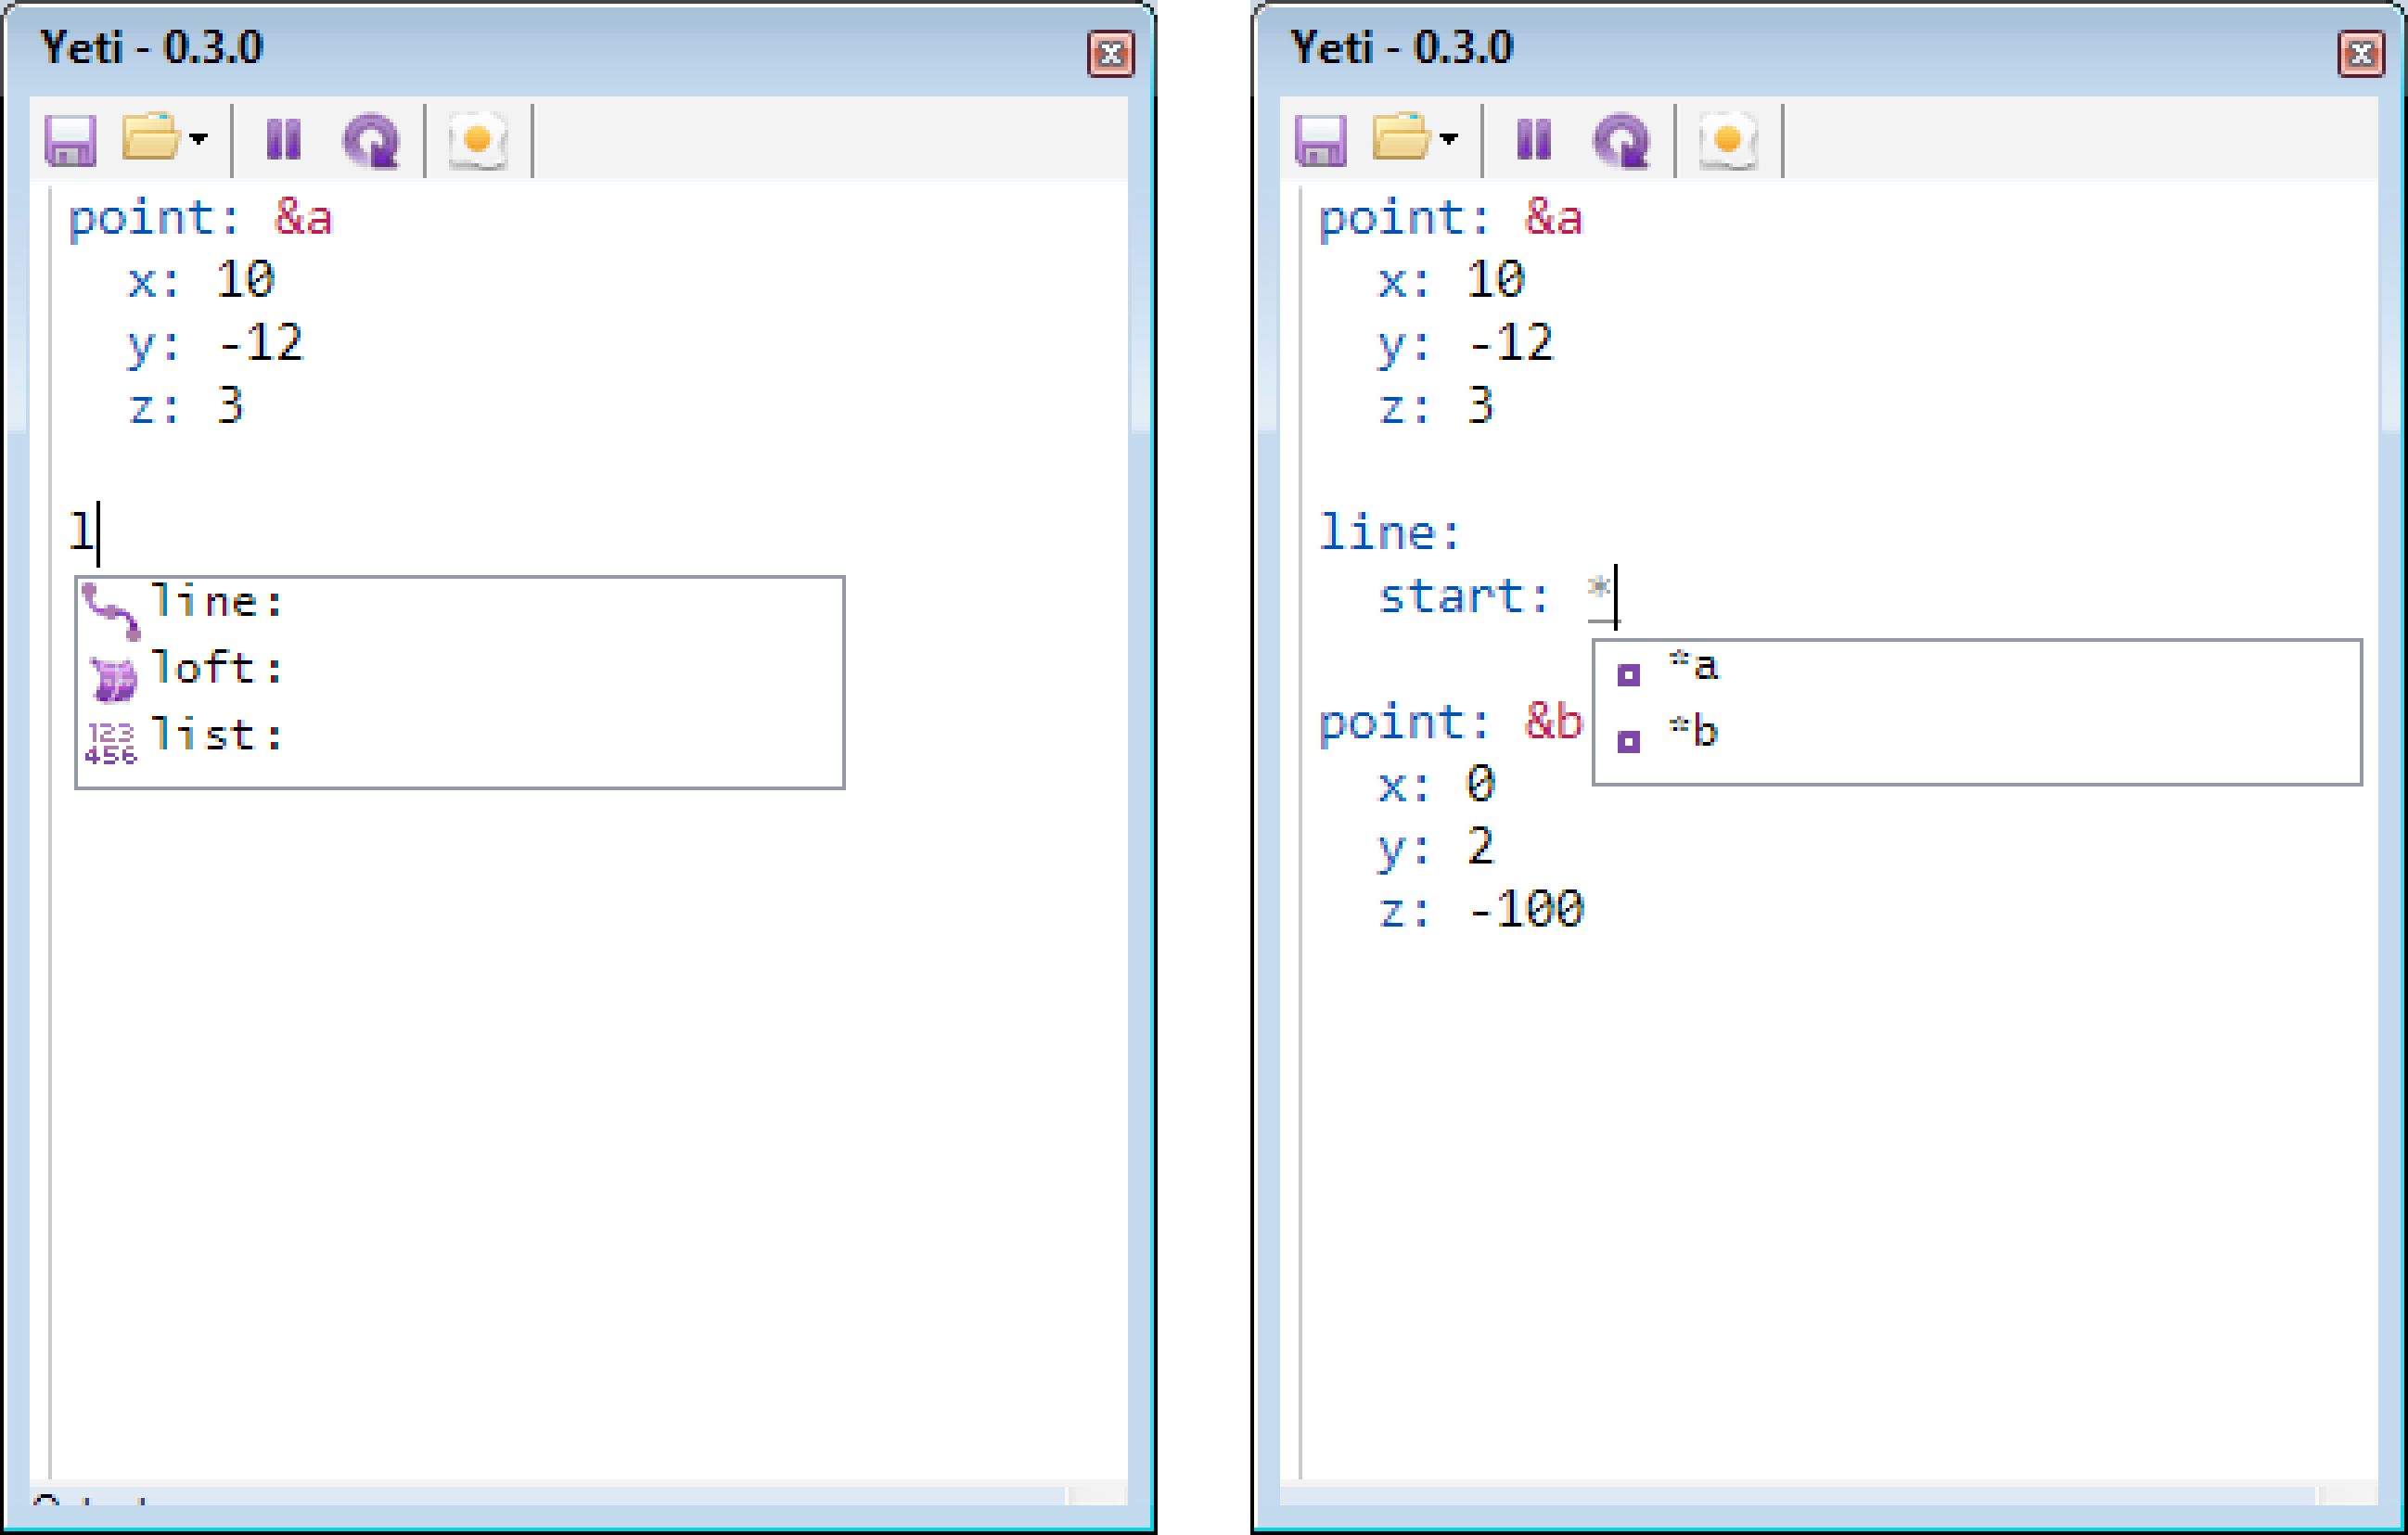Click Pause icon in right Yeti window
This screenshot has height=1535, width=2408.
(x=1534, y=139)
